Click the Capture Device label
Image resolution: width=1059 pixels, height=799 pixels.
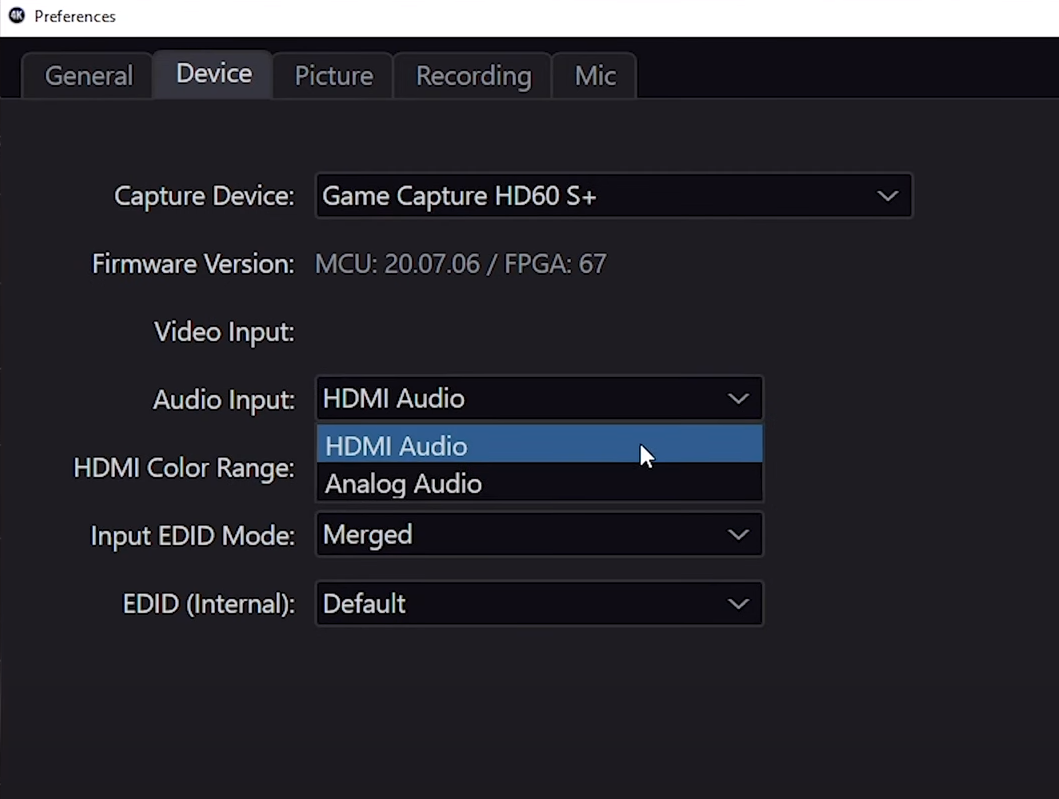[x=204, y=196]
